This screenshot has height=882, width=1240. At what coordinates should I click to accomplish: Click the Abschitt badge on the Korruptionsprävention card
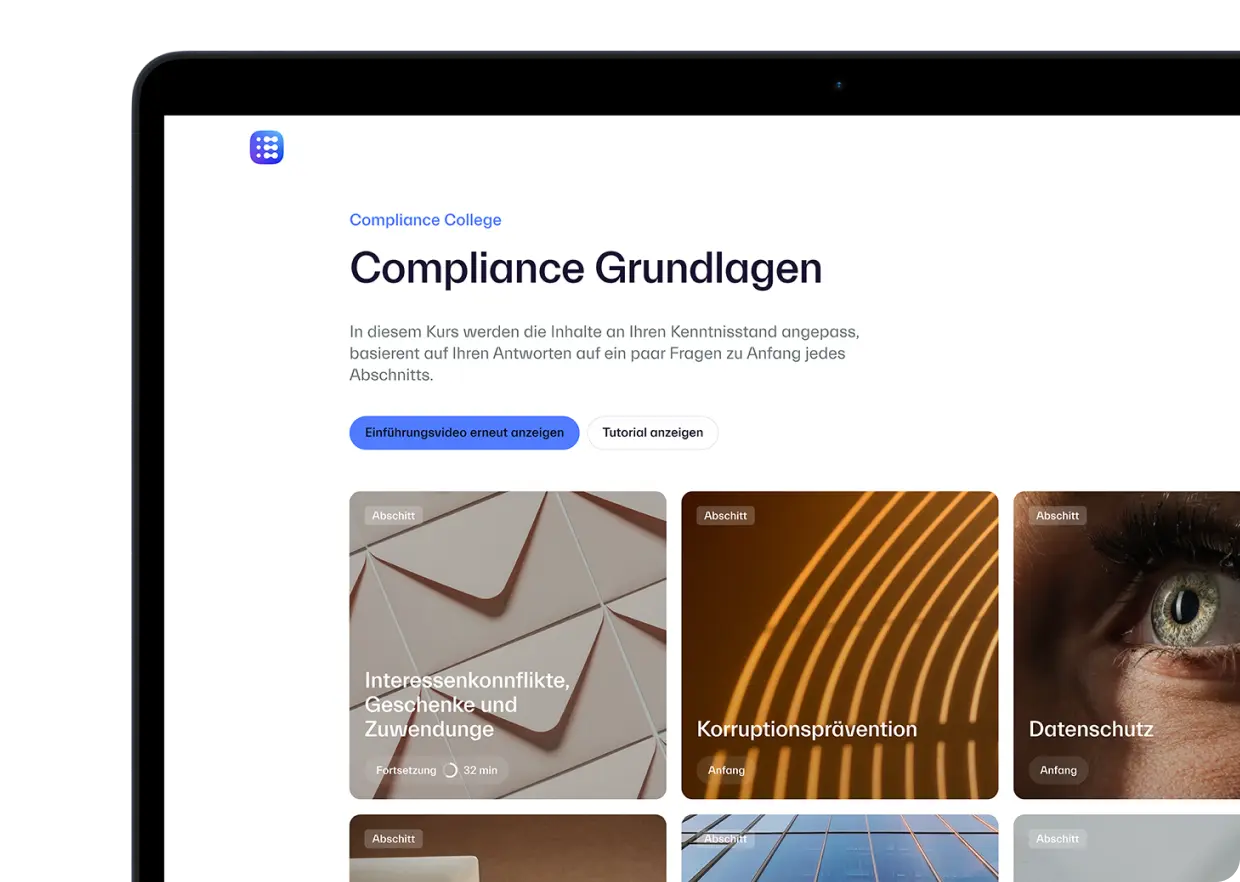pos(725,515)
